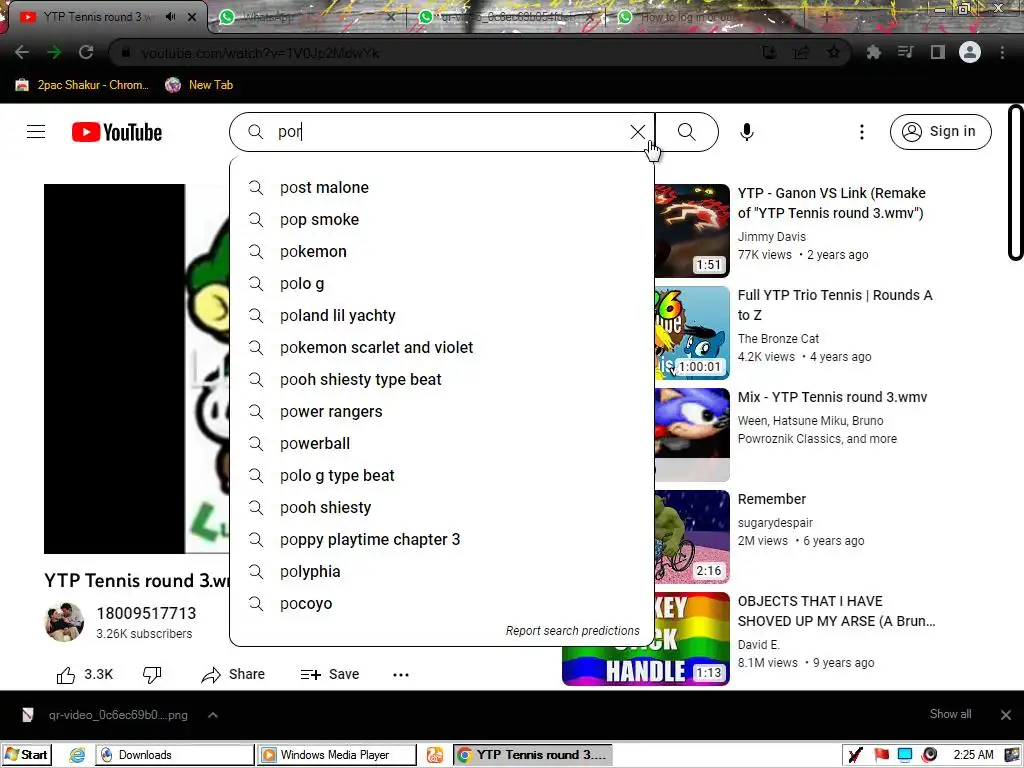Dislike the video with thumbs down
The height and width of the screenshot is (768, 1024).
tap(152, 675)
